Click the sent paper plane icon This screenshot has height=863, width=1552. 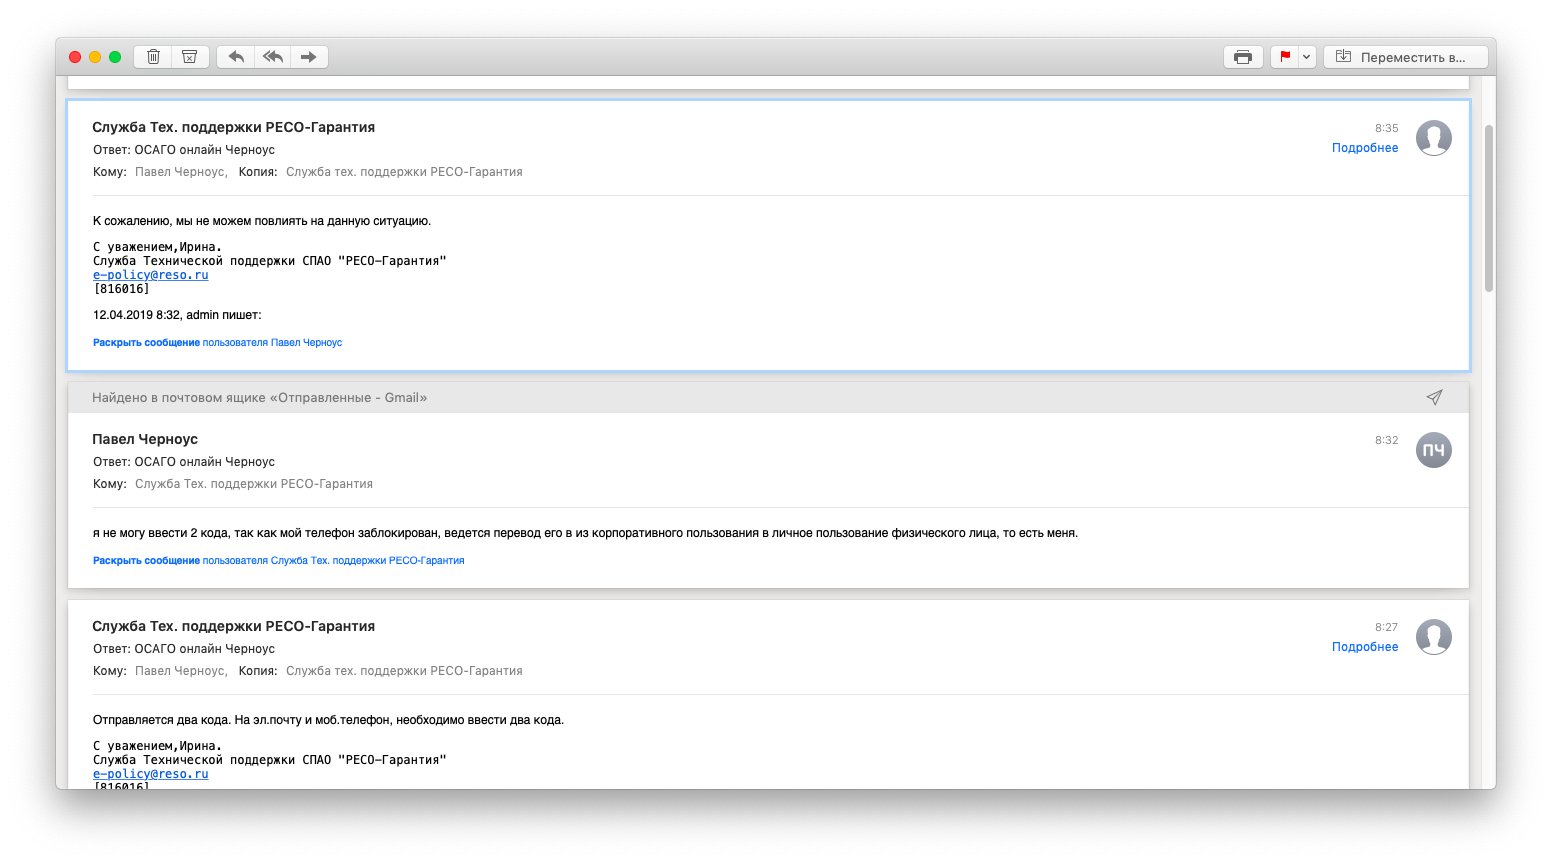1434,397
